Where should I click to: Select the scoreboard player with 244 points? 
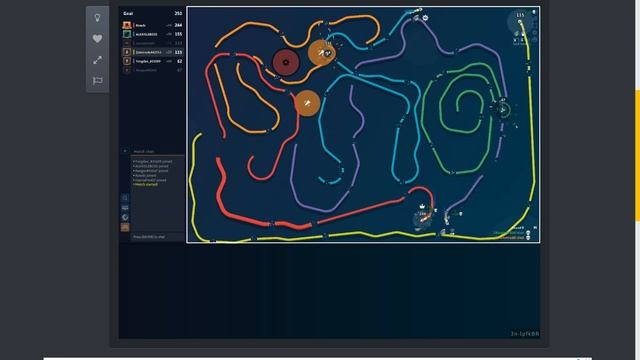[x=152, y=25]
